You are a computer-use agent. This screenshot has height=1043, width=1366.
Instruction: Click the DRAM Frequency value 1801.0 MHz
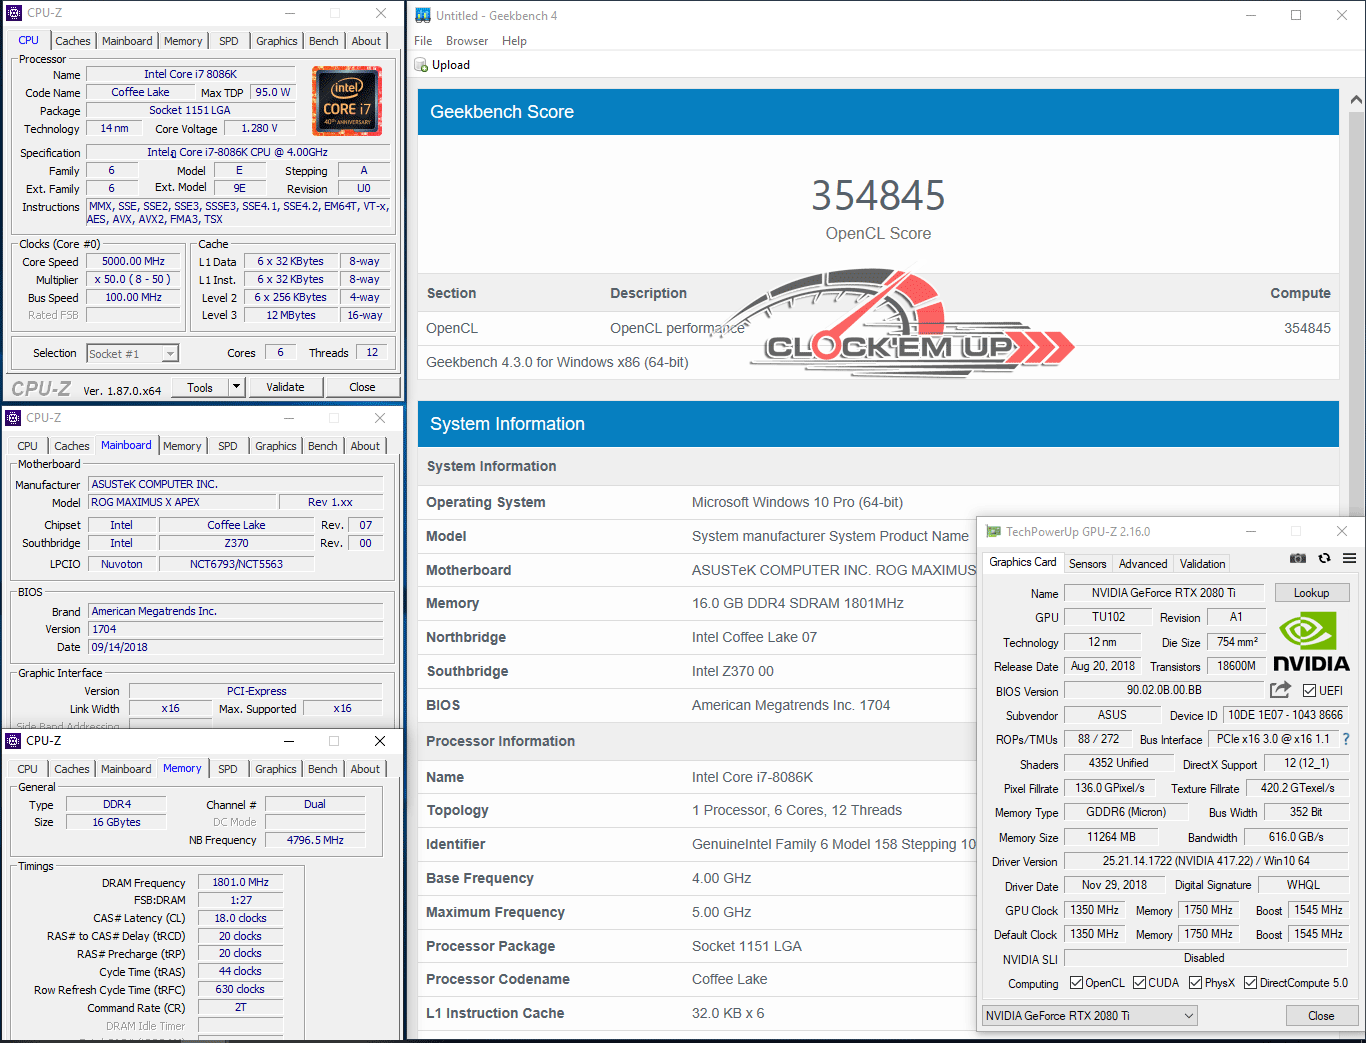tap(240, 883)
